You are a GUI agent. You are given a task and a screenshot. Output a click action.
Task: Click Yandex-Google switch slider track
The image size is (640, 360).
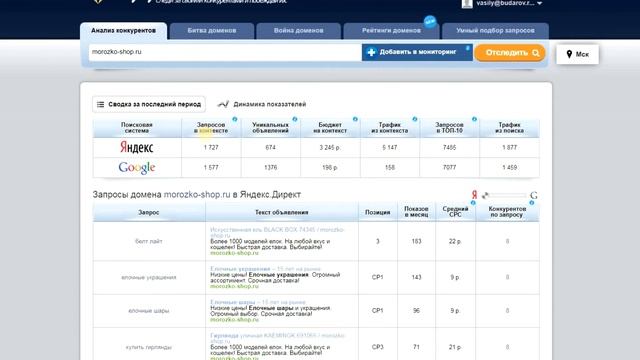click(x=504, y=196)
